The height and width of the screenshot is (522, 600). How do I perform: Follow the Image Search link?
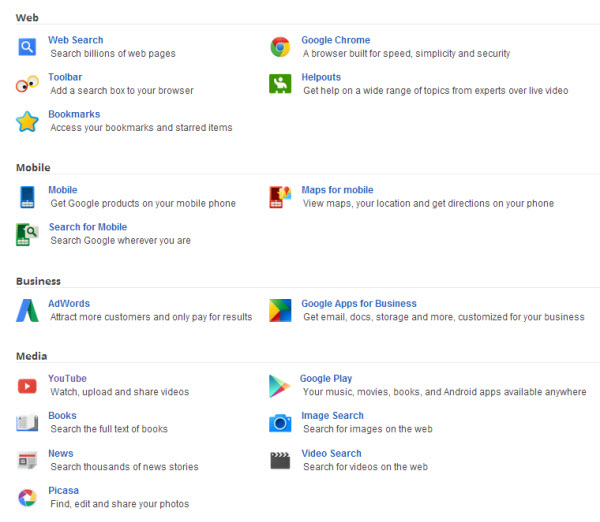[333, 416]
